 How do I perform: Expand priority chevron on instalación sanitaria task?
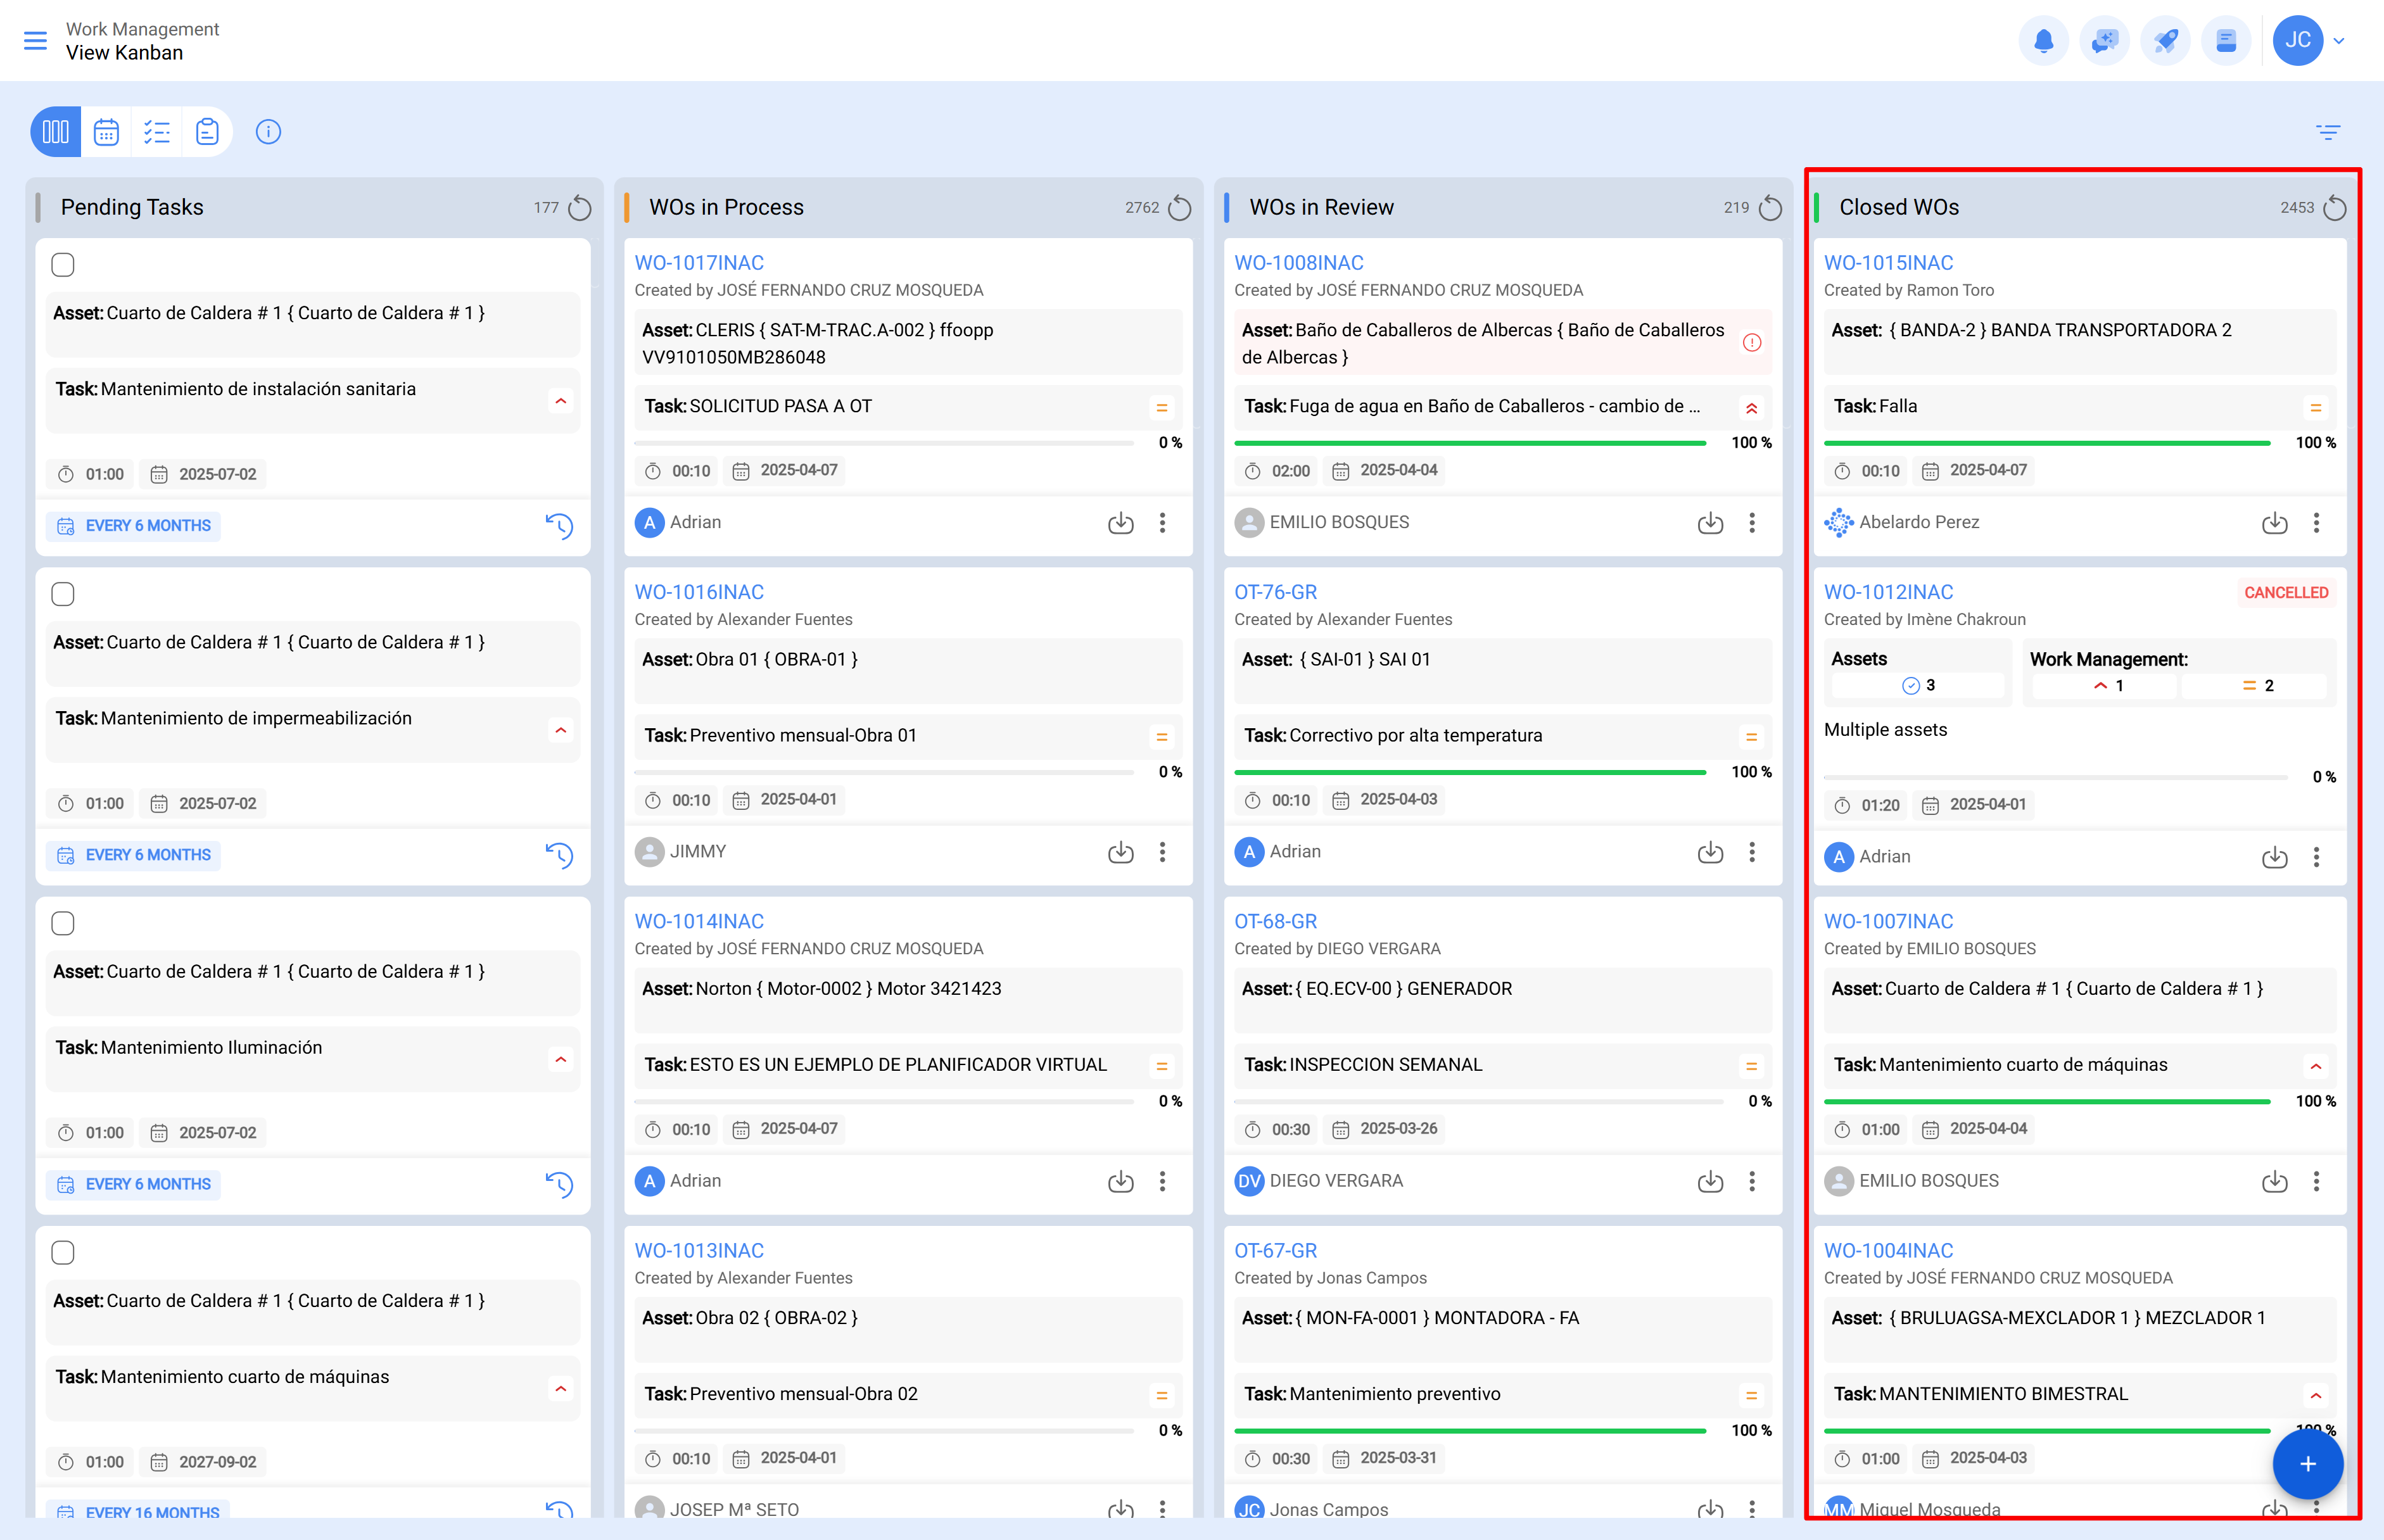tap(561, 401)
